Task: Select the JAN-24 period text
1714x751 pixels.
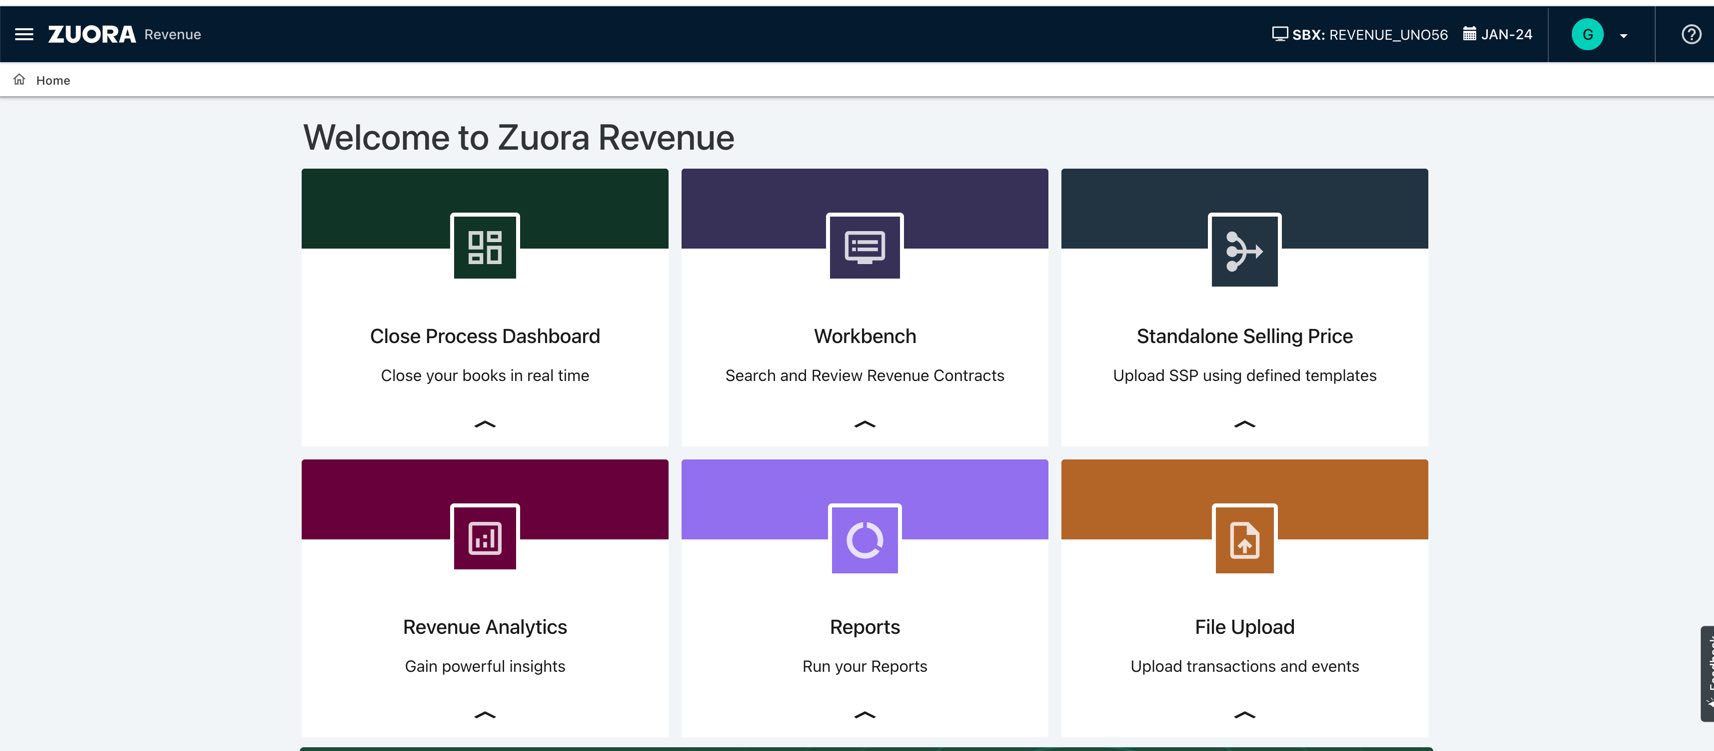Action: coord(1507,34)
